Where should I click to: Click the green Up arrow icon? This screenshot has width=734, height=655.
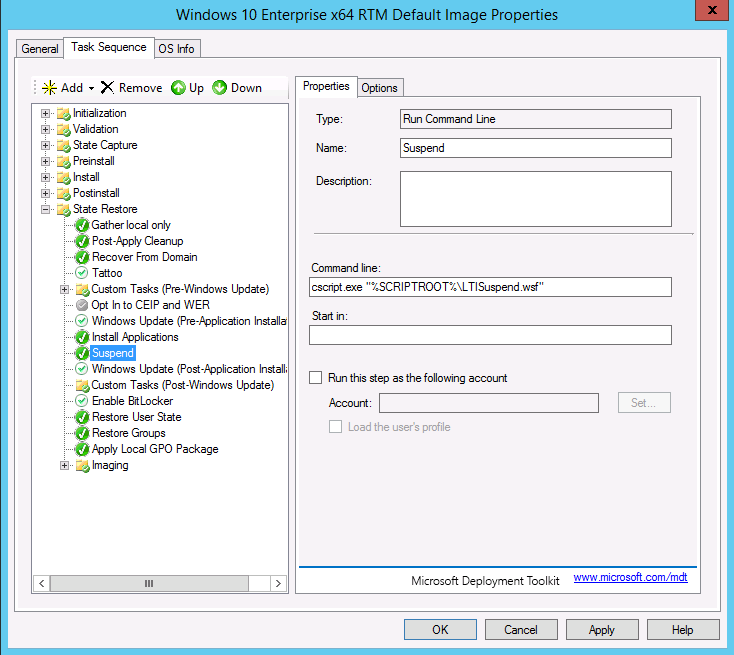(x=178, y=88)
